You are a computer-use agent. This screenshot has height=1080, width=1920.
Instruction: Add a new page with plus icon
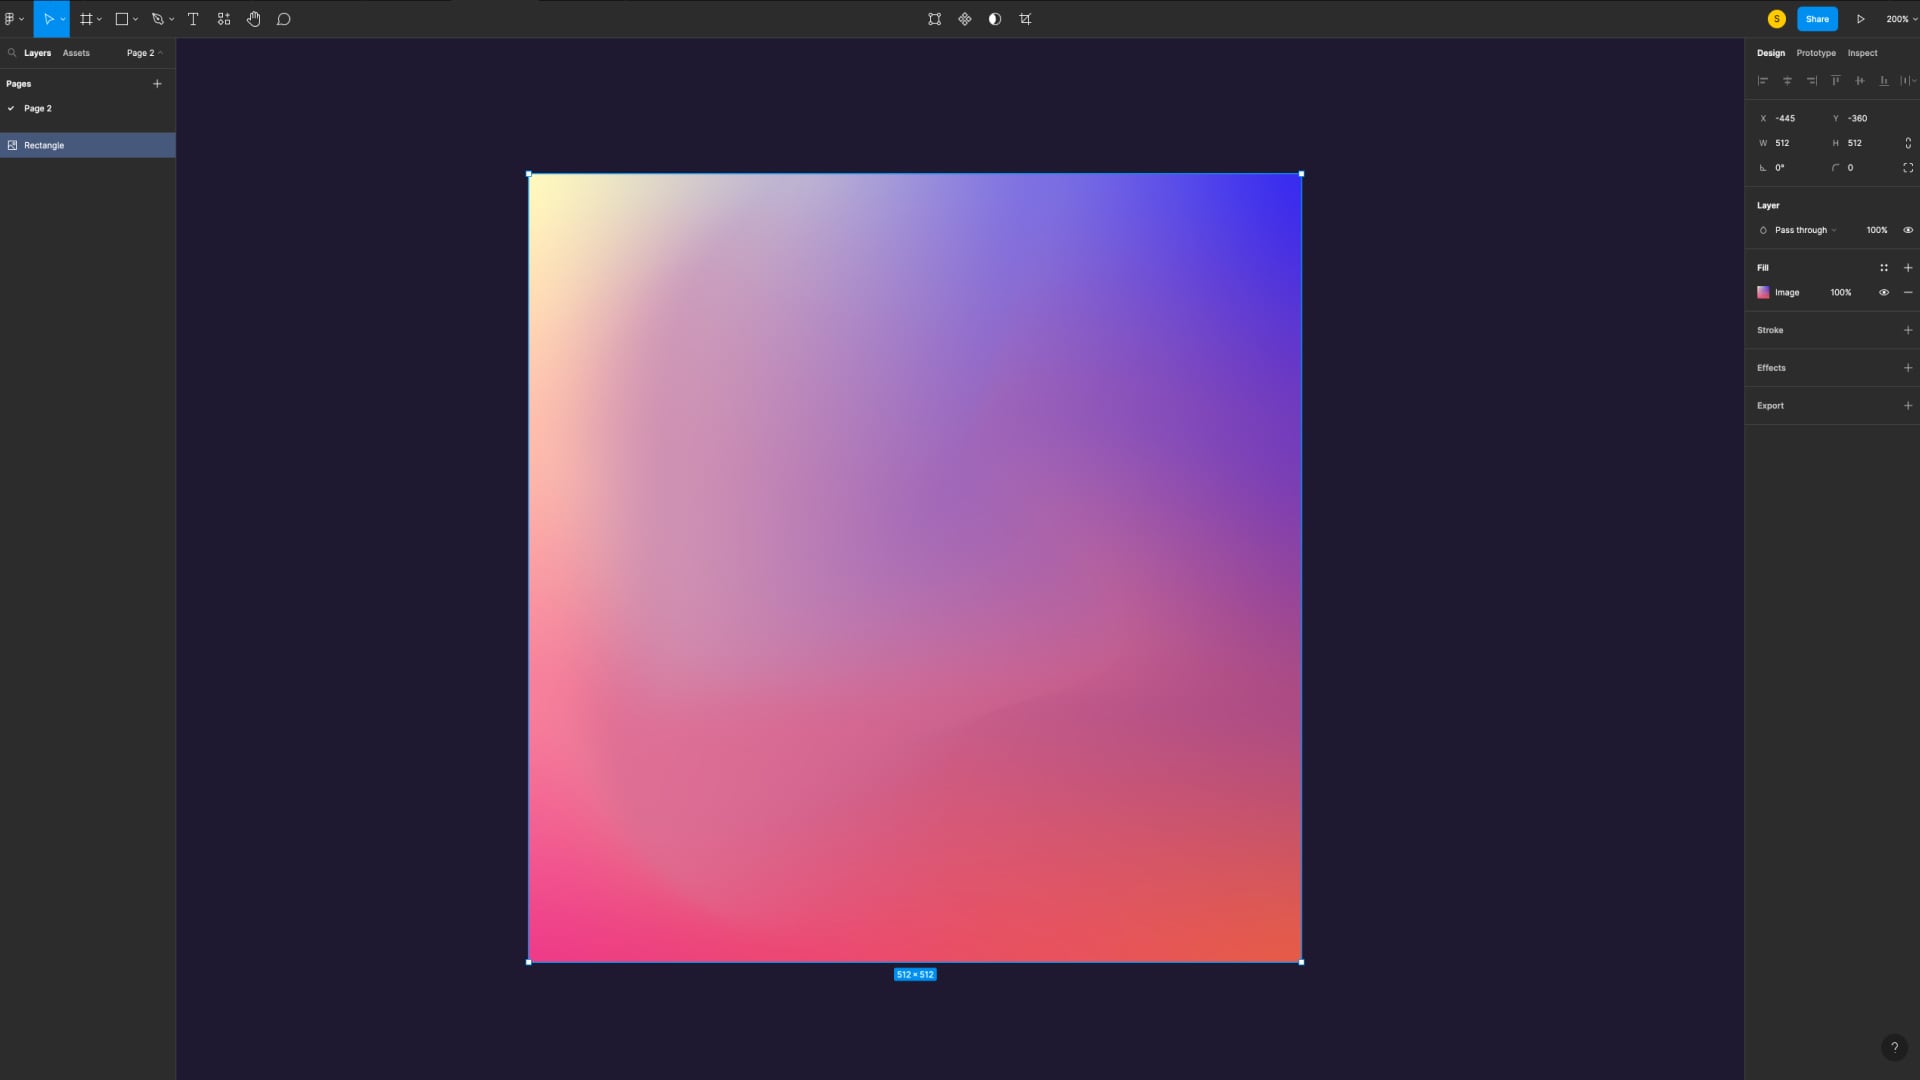(x=157, y=84)
